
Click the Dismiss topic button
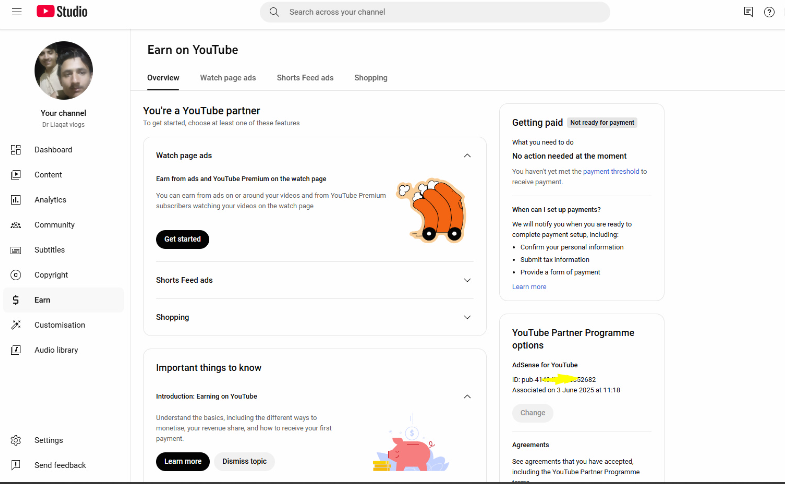coord(244,461)
